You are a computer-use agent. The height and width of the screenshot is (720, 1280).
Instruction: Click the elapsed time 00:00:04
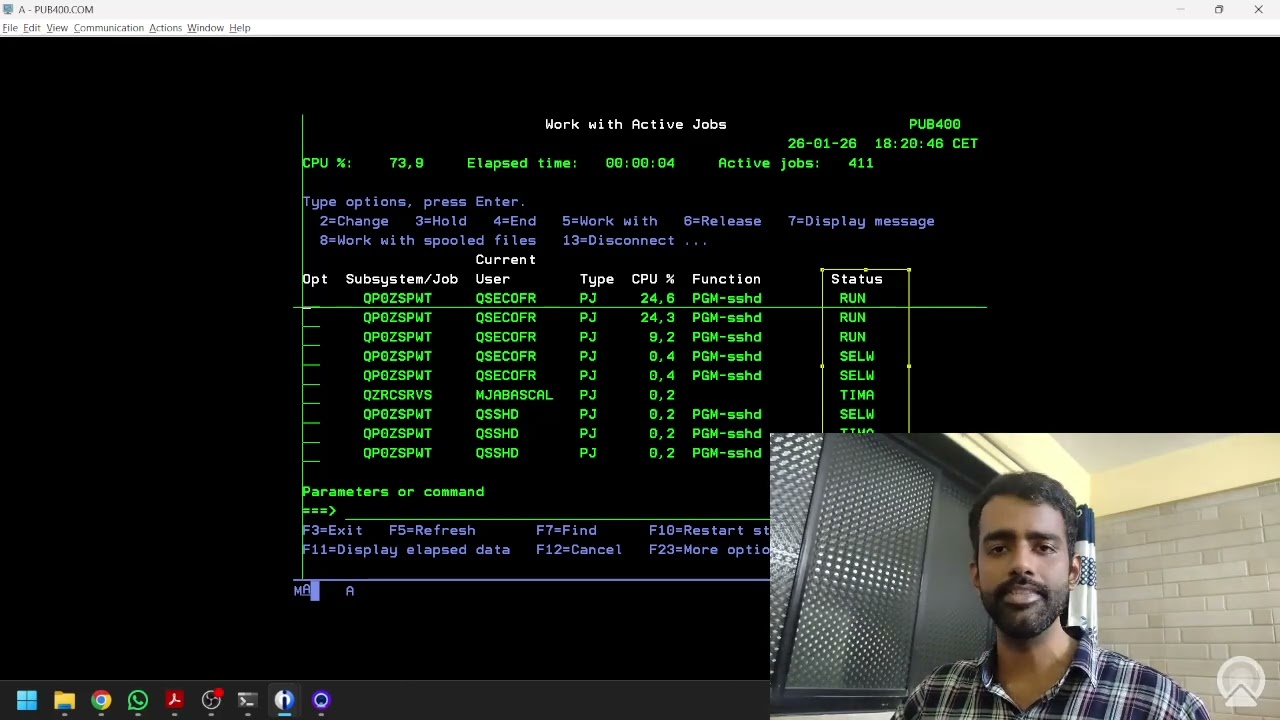click(x=640, y=163)
